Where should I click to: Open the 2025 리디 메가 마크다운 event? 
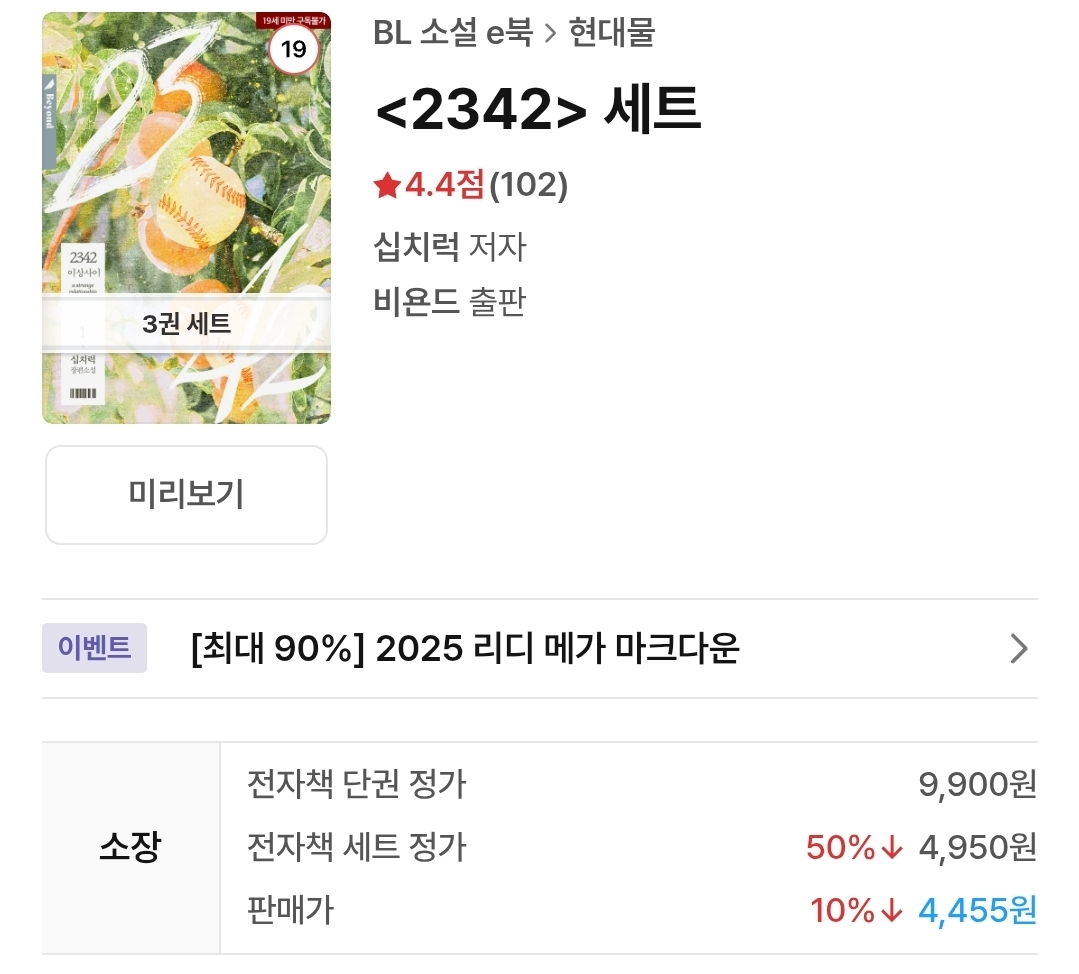click(465, 648)
